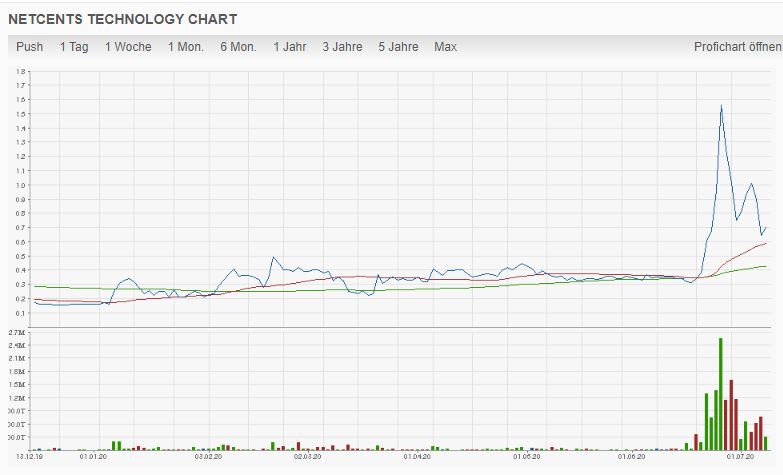Click the 01.06.20 date axis label
Image resolution: width=783 pixels, height=475 pixels.
631,457
